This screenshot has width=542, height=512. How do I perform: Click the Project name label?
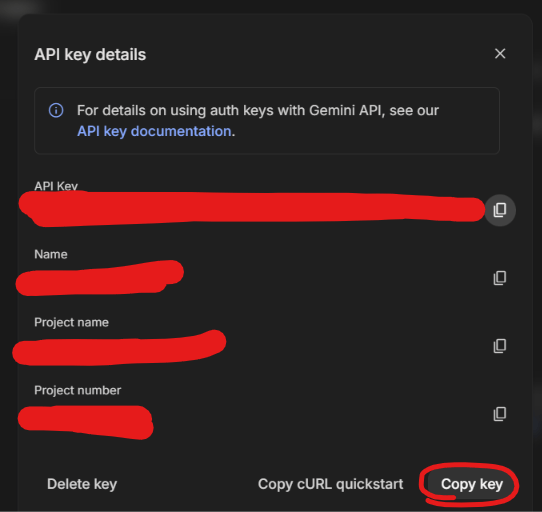pos(71,322)
